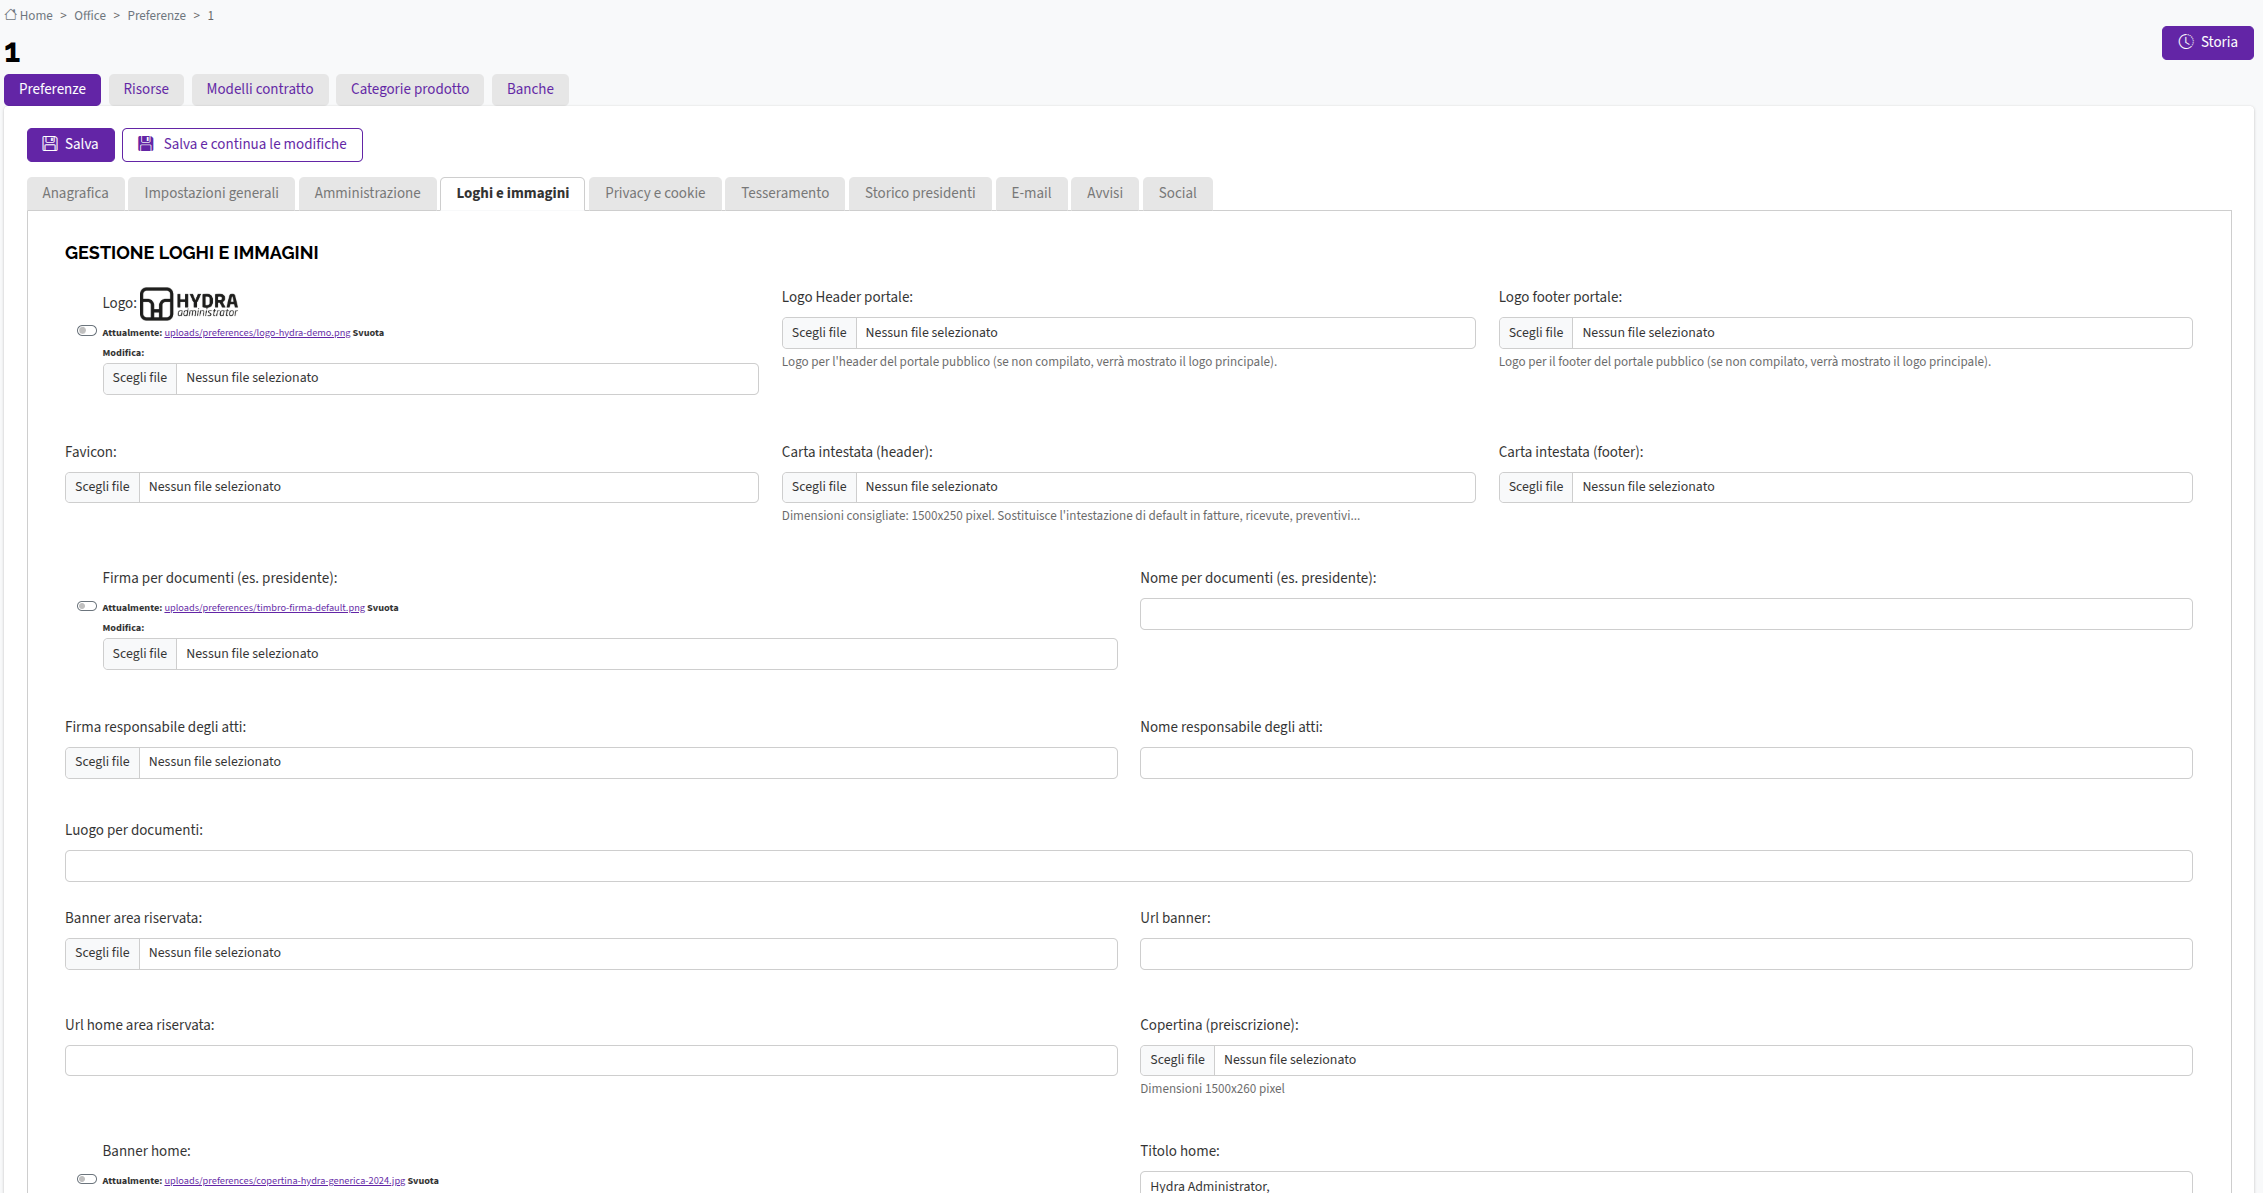
Task: Focus the Titolo home input field
Action: pos(1666,1182)
